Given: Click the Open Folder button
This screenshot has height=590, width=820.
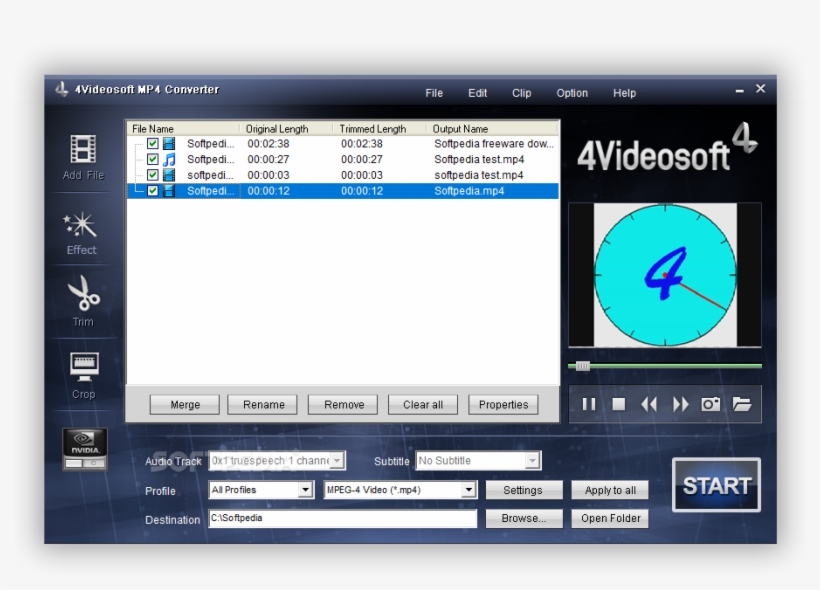Looking at the screenshot, I should tap(610, 518).
